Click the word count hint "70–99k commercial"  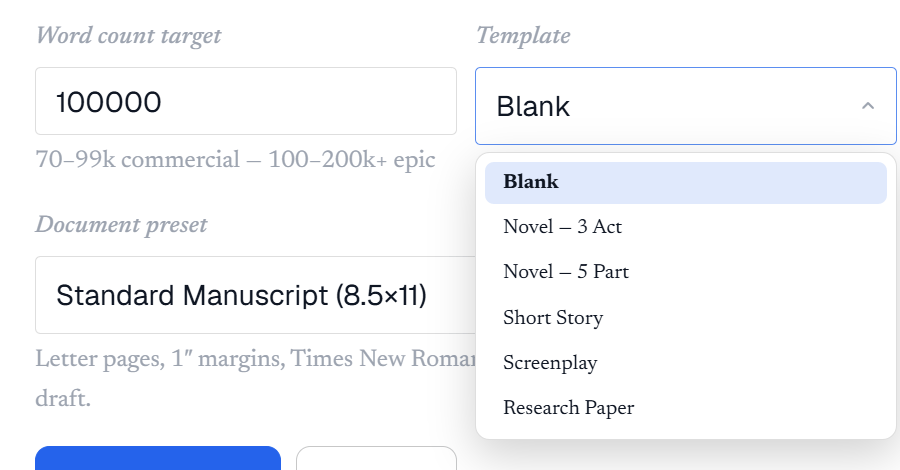coord(138,160)
